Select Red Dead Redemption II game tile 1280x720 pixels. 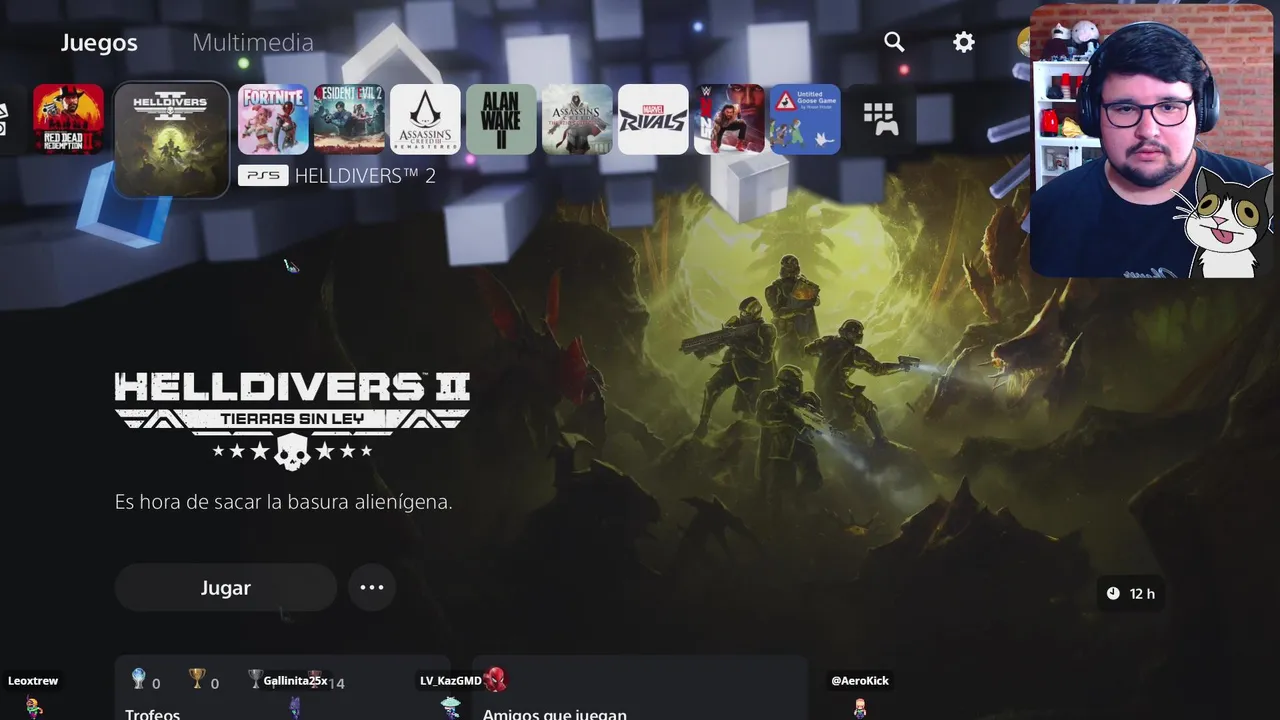click(x=68, y=119)
